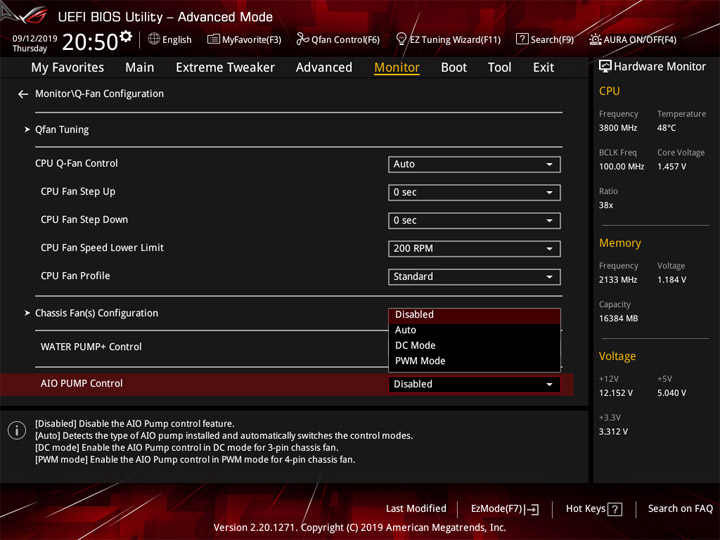This screenshot has height=540, width=720.
Task: Click the +12V reading 12.152 V
Action: [615, 394]
